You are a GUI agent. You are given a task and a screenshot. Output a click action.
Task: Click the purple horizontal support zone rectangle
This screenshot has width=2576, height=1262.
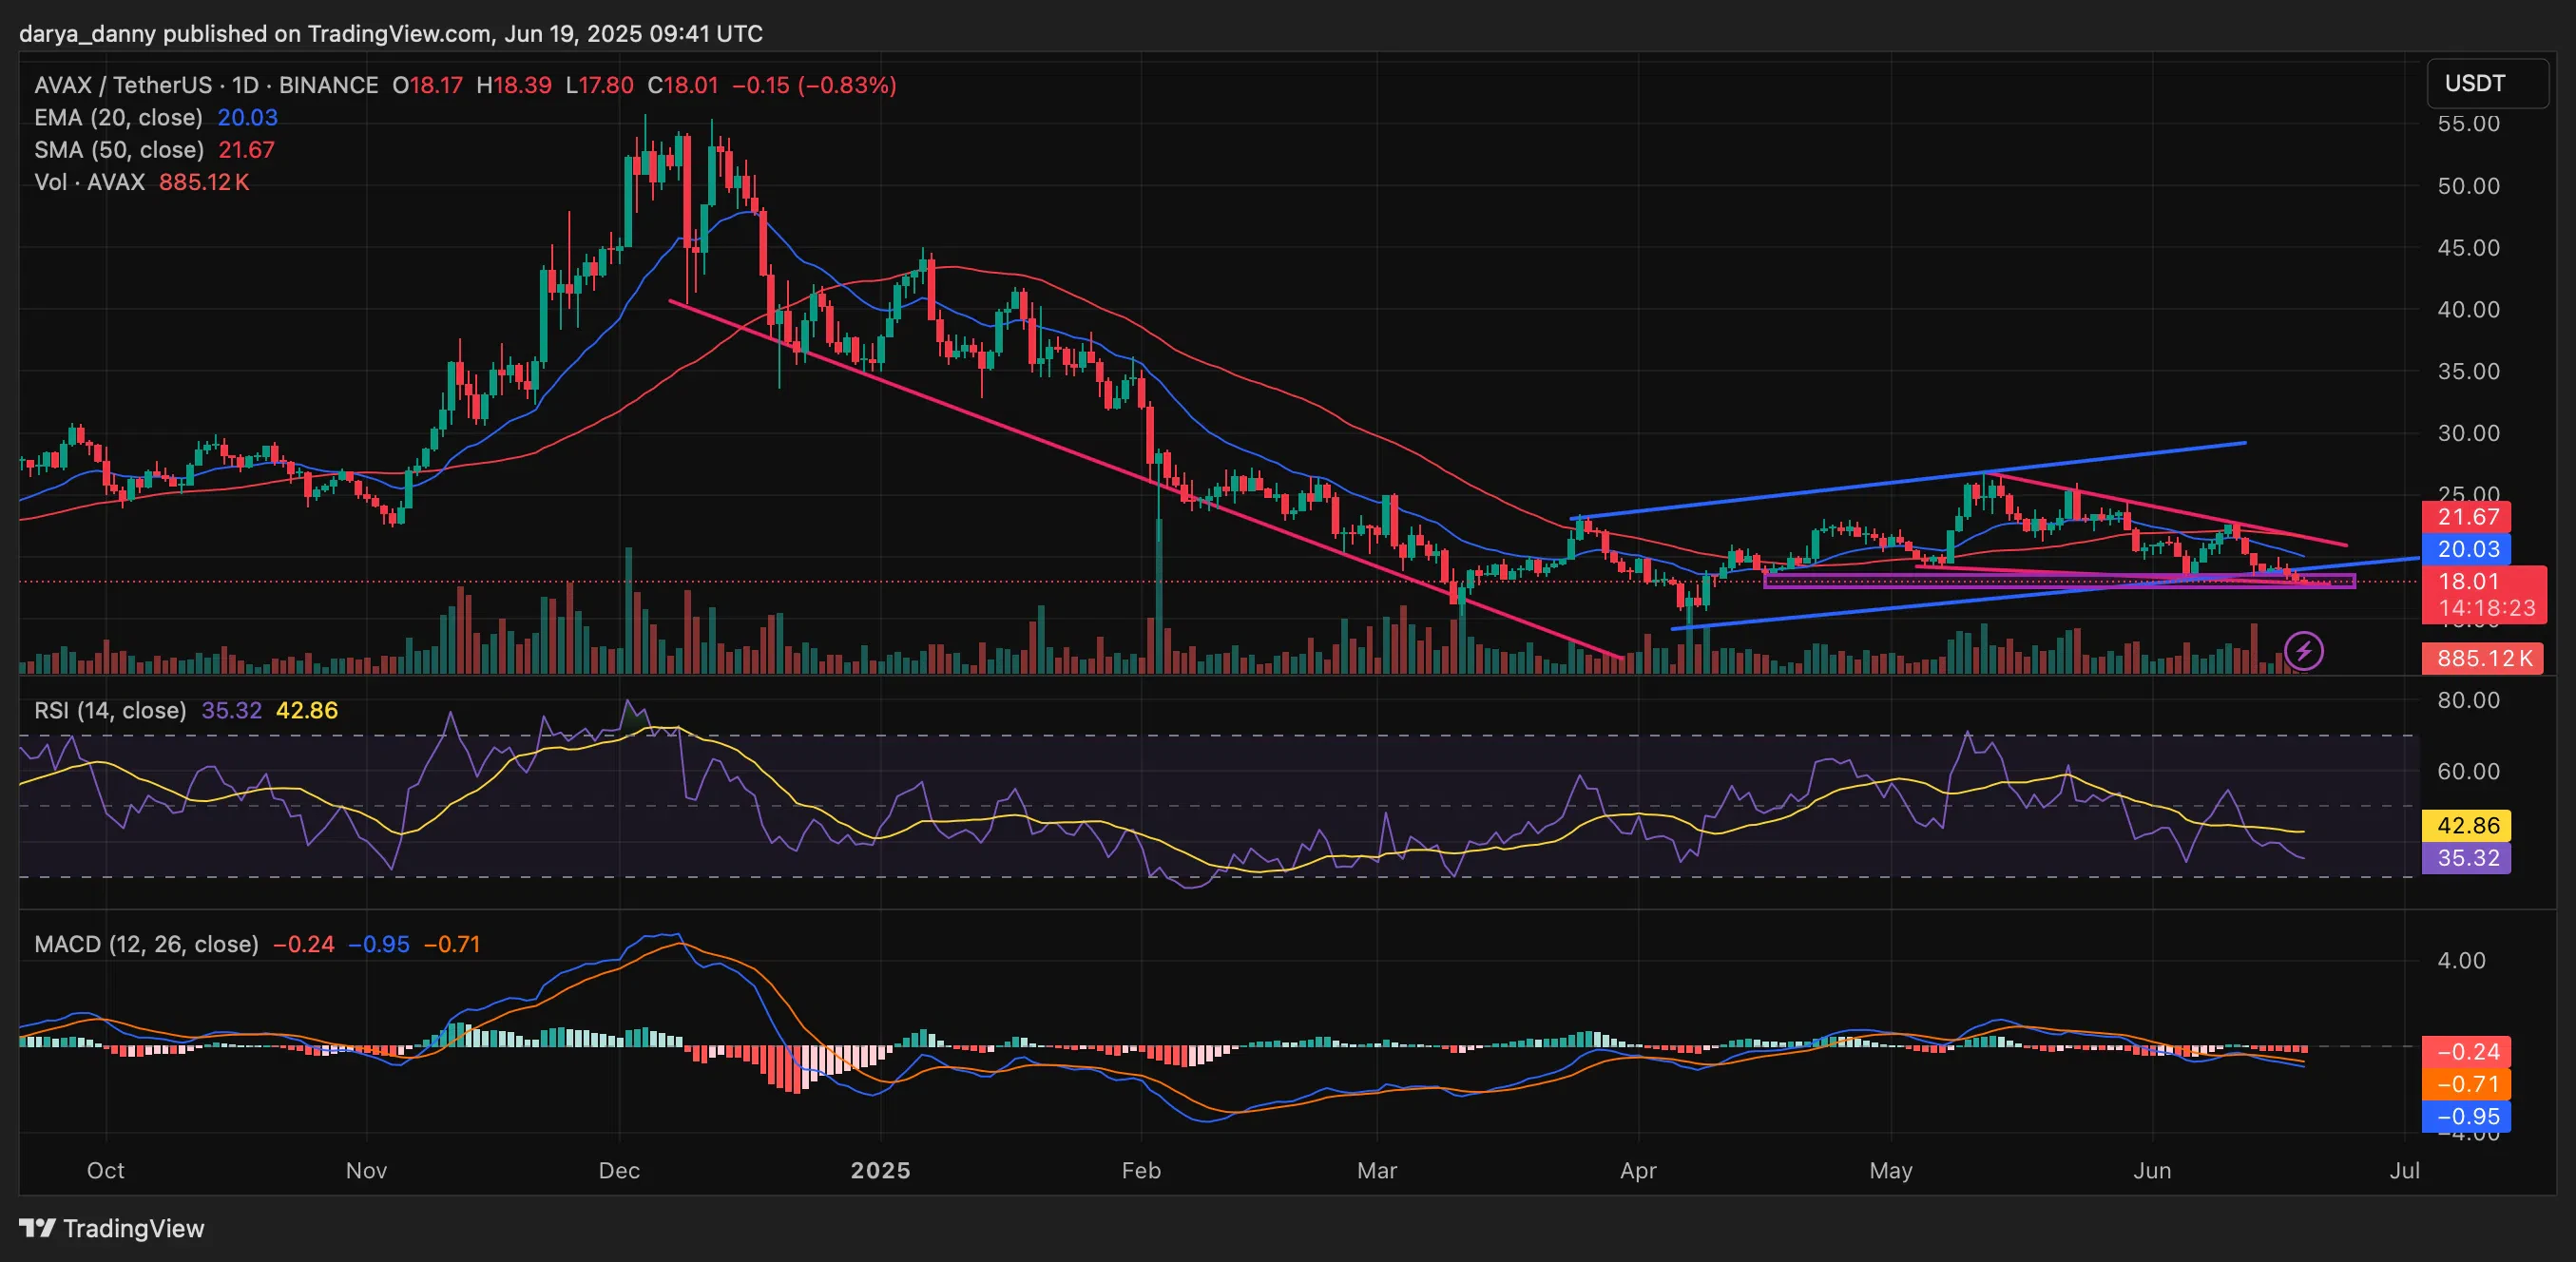(x=2059, y=581)
